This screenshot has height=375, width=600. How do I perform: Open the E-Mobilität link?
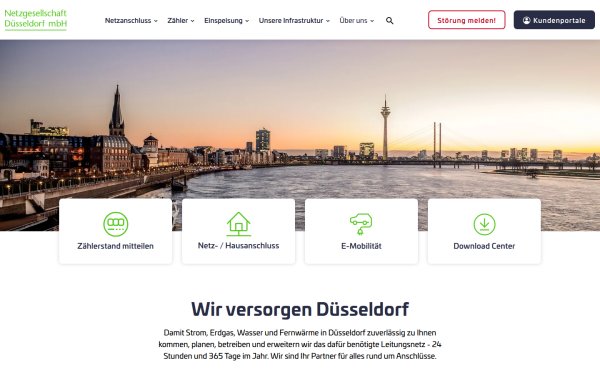tap(361, 246)
